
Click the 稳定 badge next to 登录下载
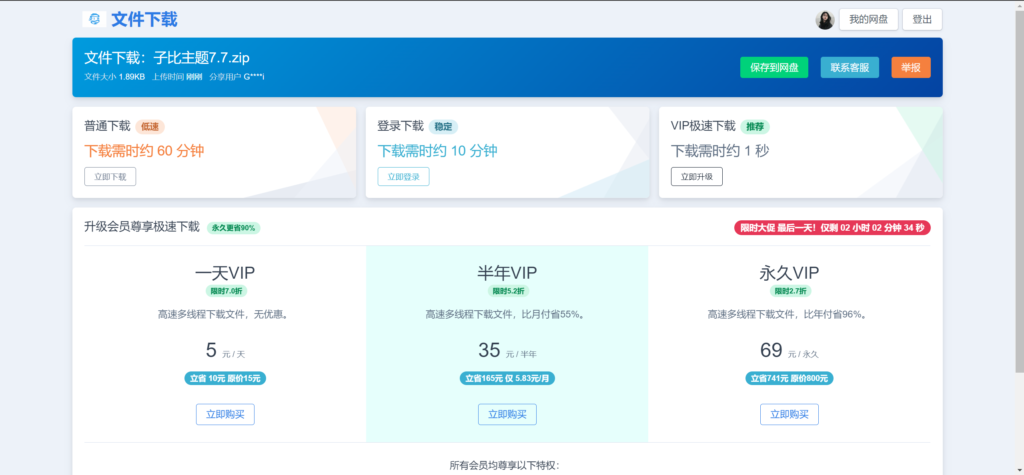(443, 127)
